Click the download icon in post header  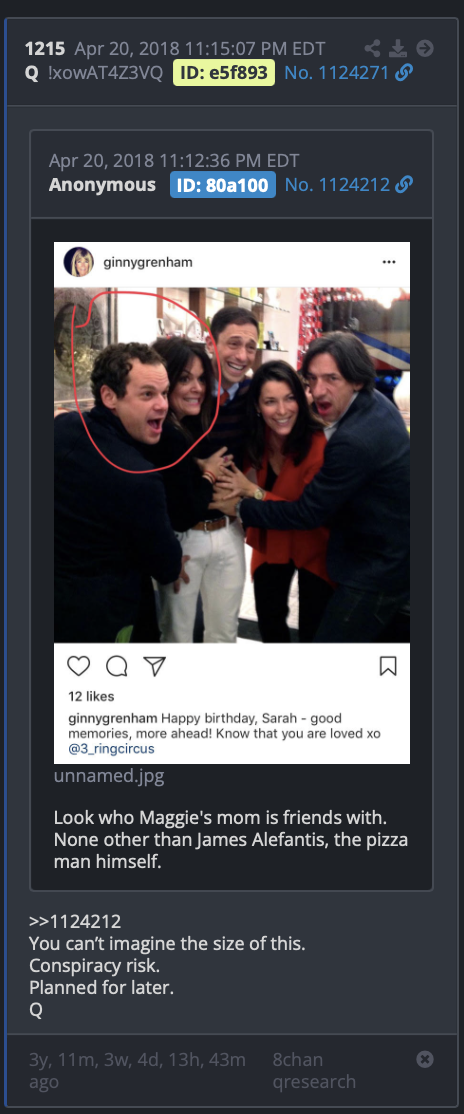click(398, 48)
